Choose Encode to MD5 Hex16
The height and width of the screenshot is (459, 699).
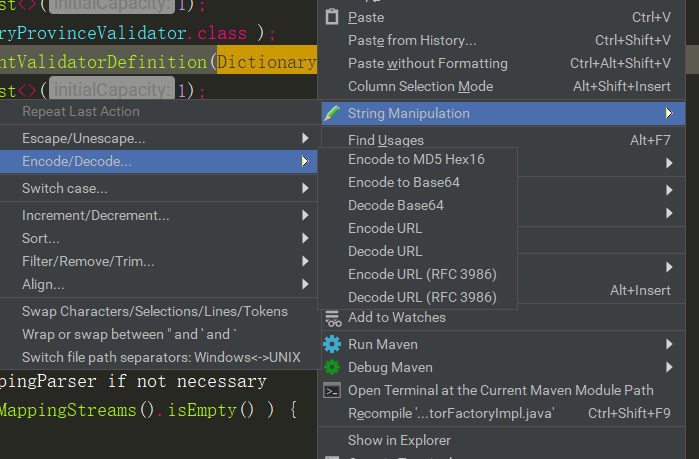tap(417, 160)
